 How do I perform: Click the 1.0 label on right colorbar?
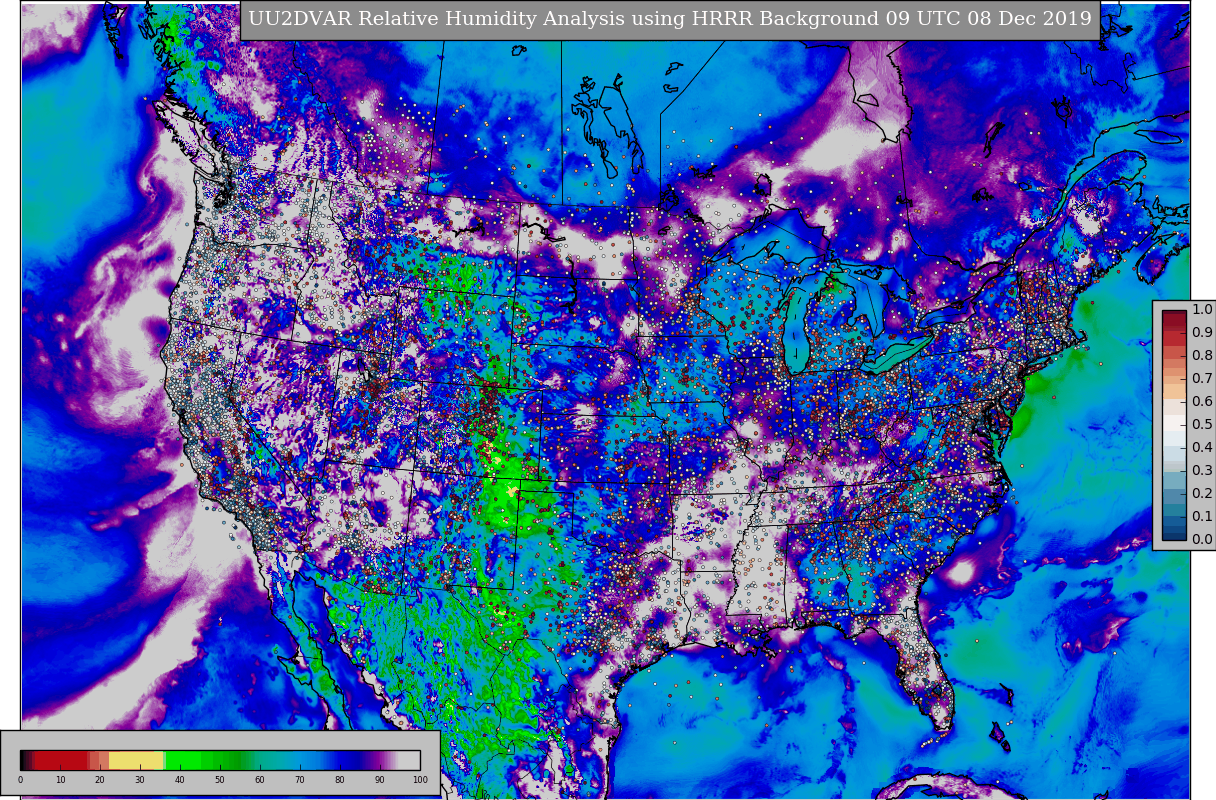point(1202,310)
